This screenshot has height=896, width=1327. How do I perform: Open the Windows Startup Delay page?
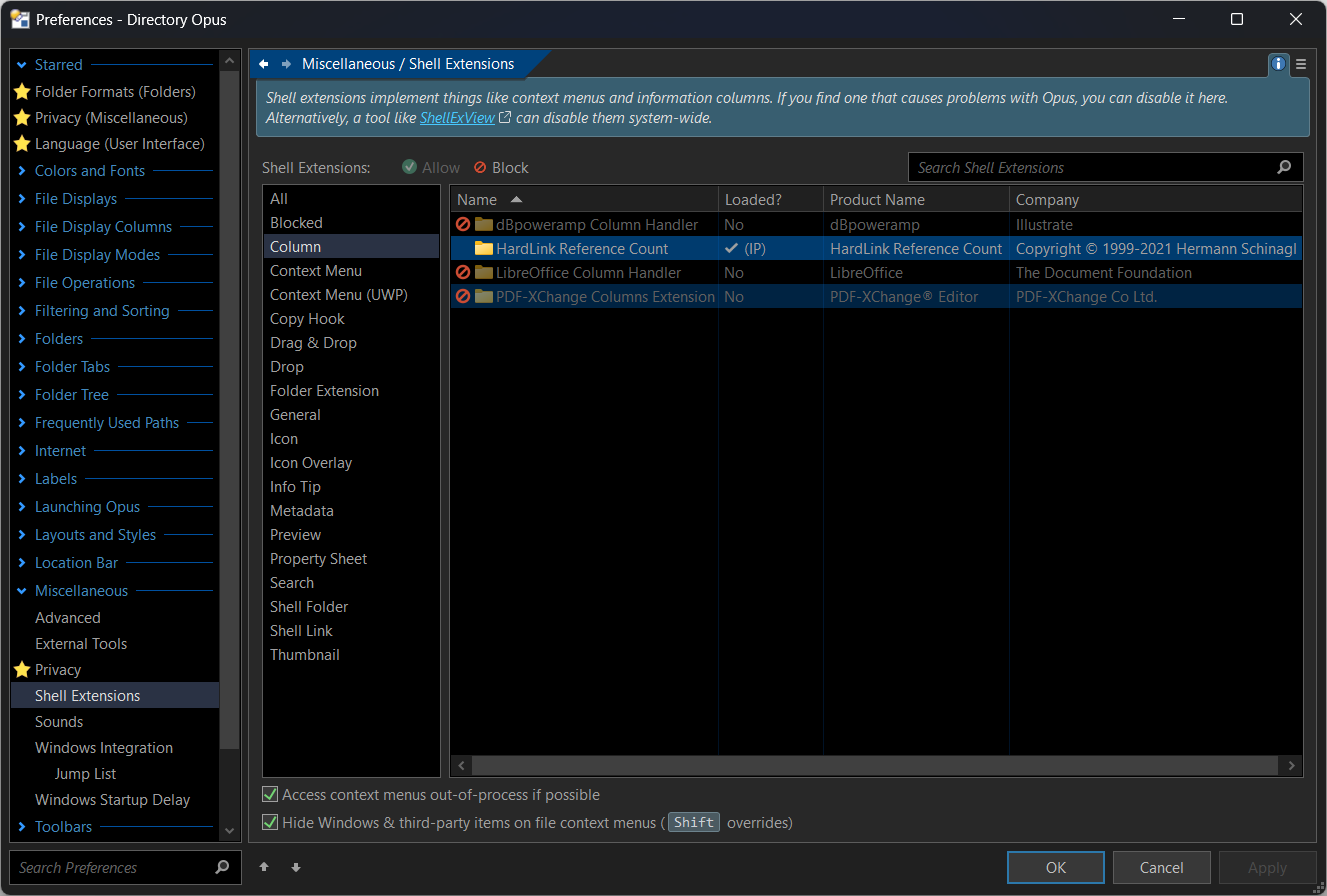pos(114,800)
